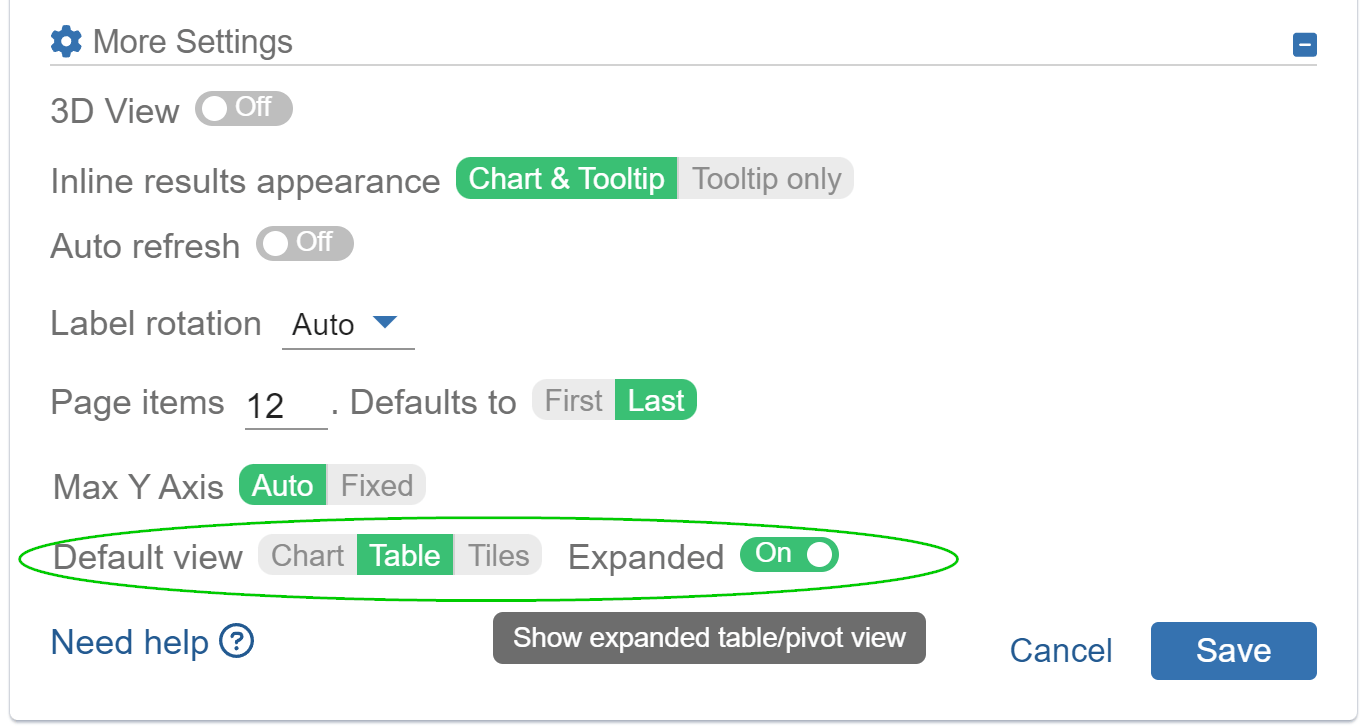This screenshot has height=728, width=1362.
Task: Set Max Y Axis to Fixed
Action: [377, 485]
